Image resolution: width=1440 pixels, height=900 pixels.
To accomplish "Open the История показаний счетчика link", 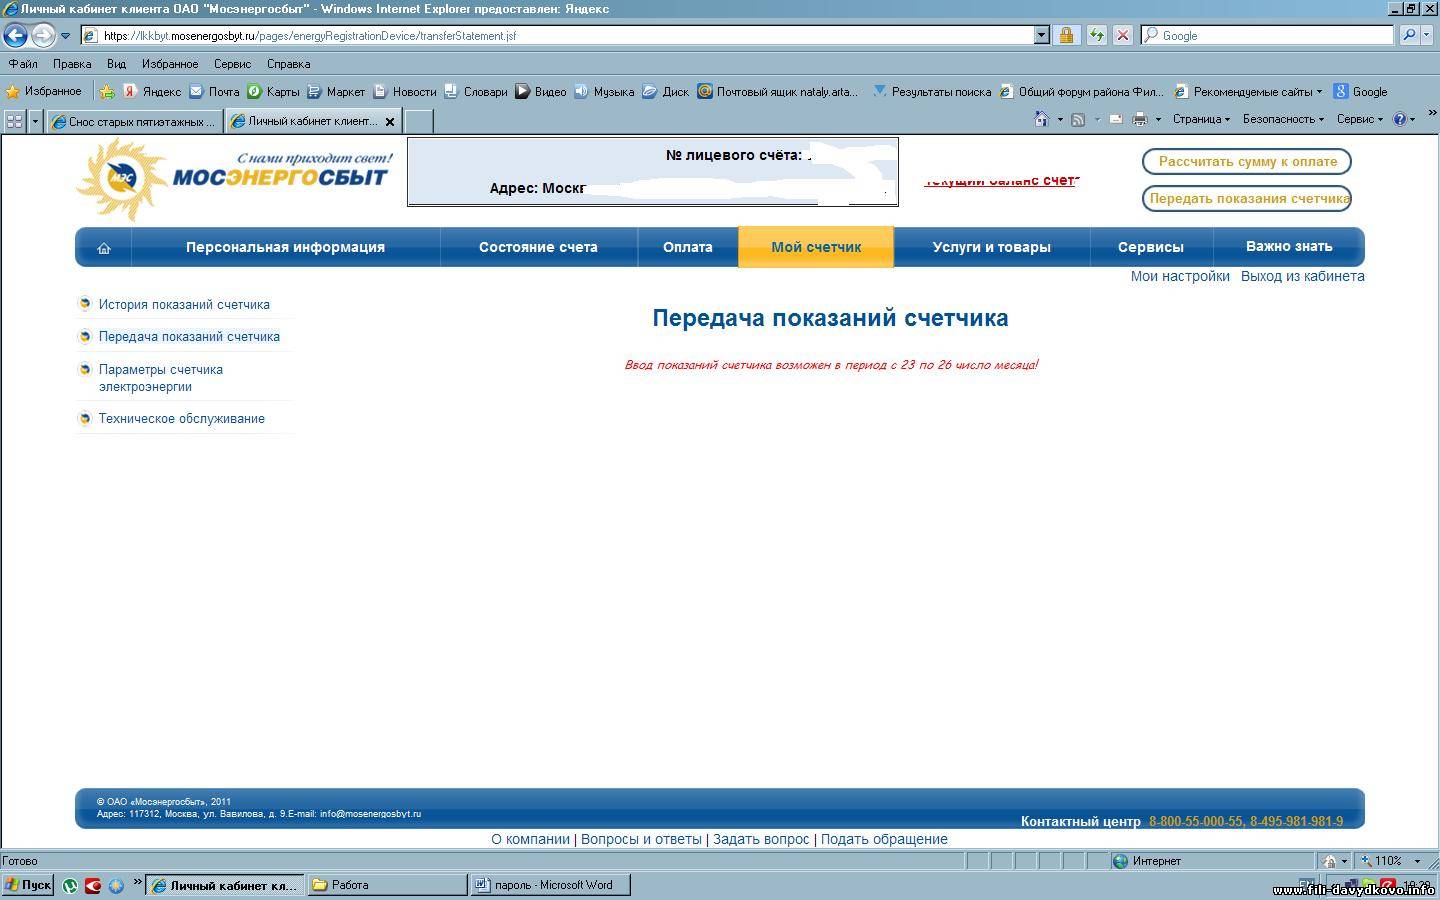I will pos(184,304).
